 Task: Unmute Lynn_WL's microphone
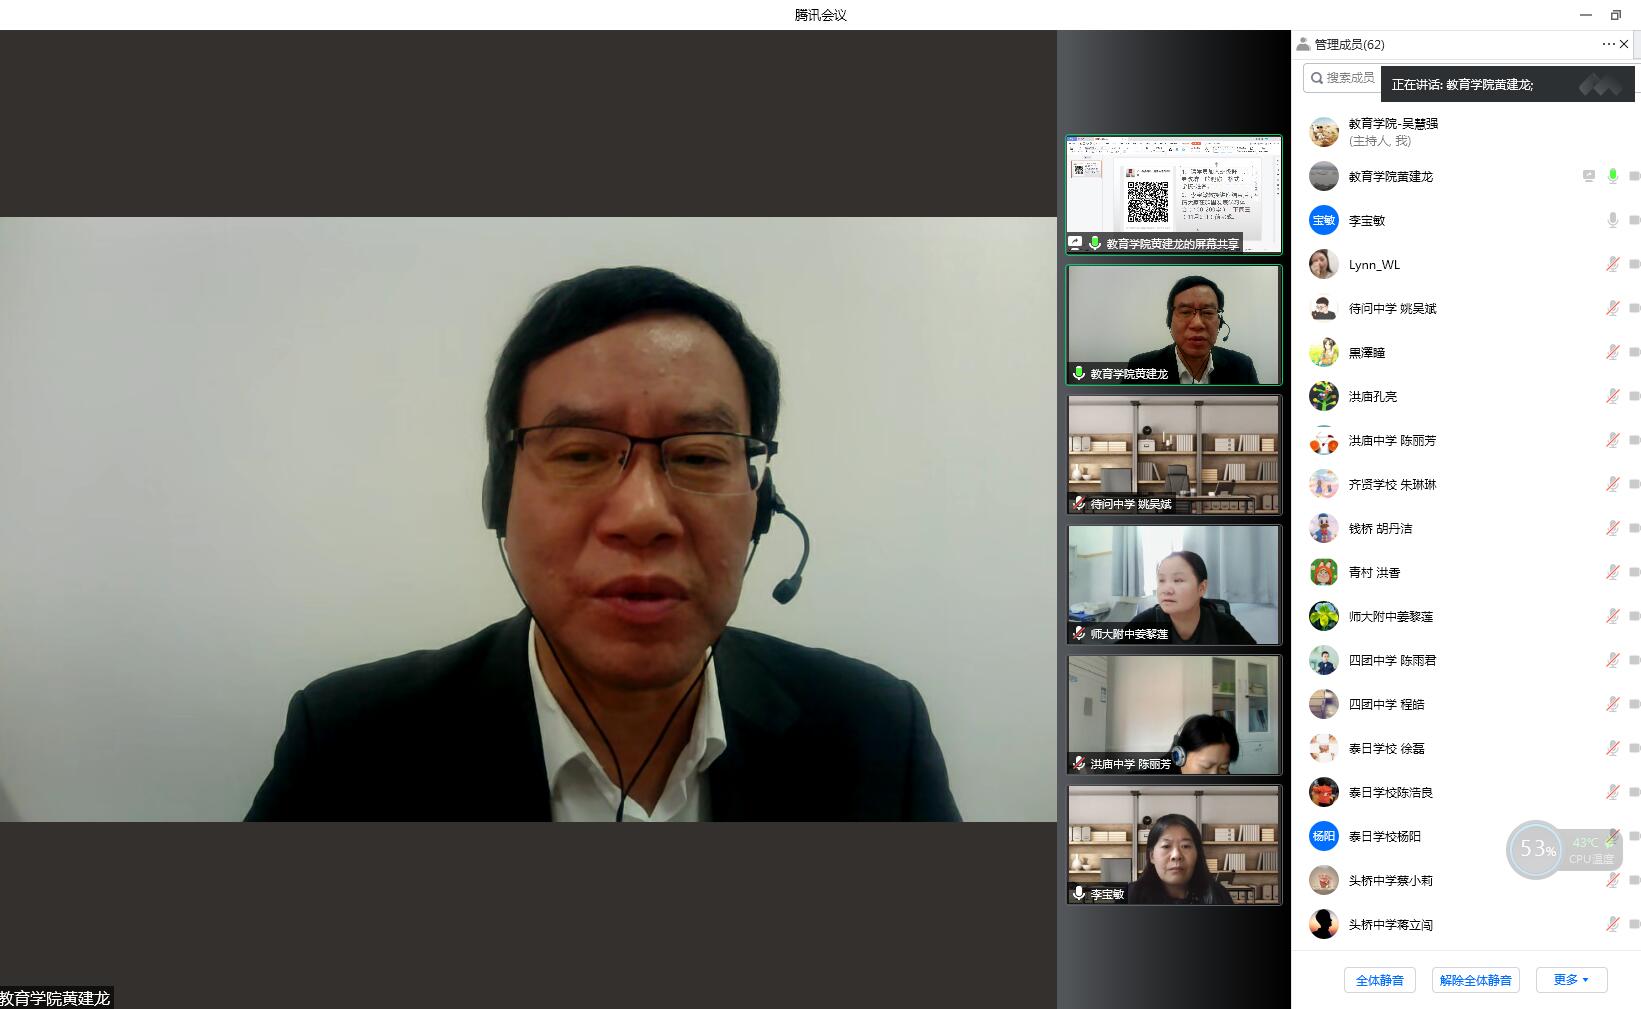pos(1612,264)
